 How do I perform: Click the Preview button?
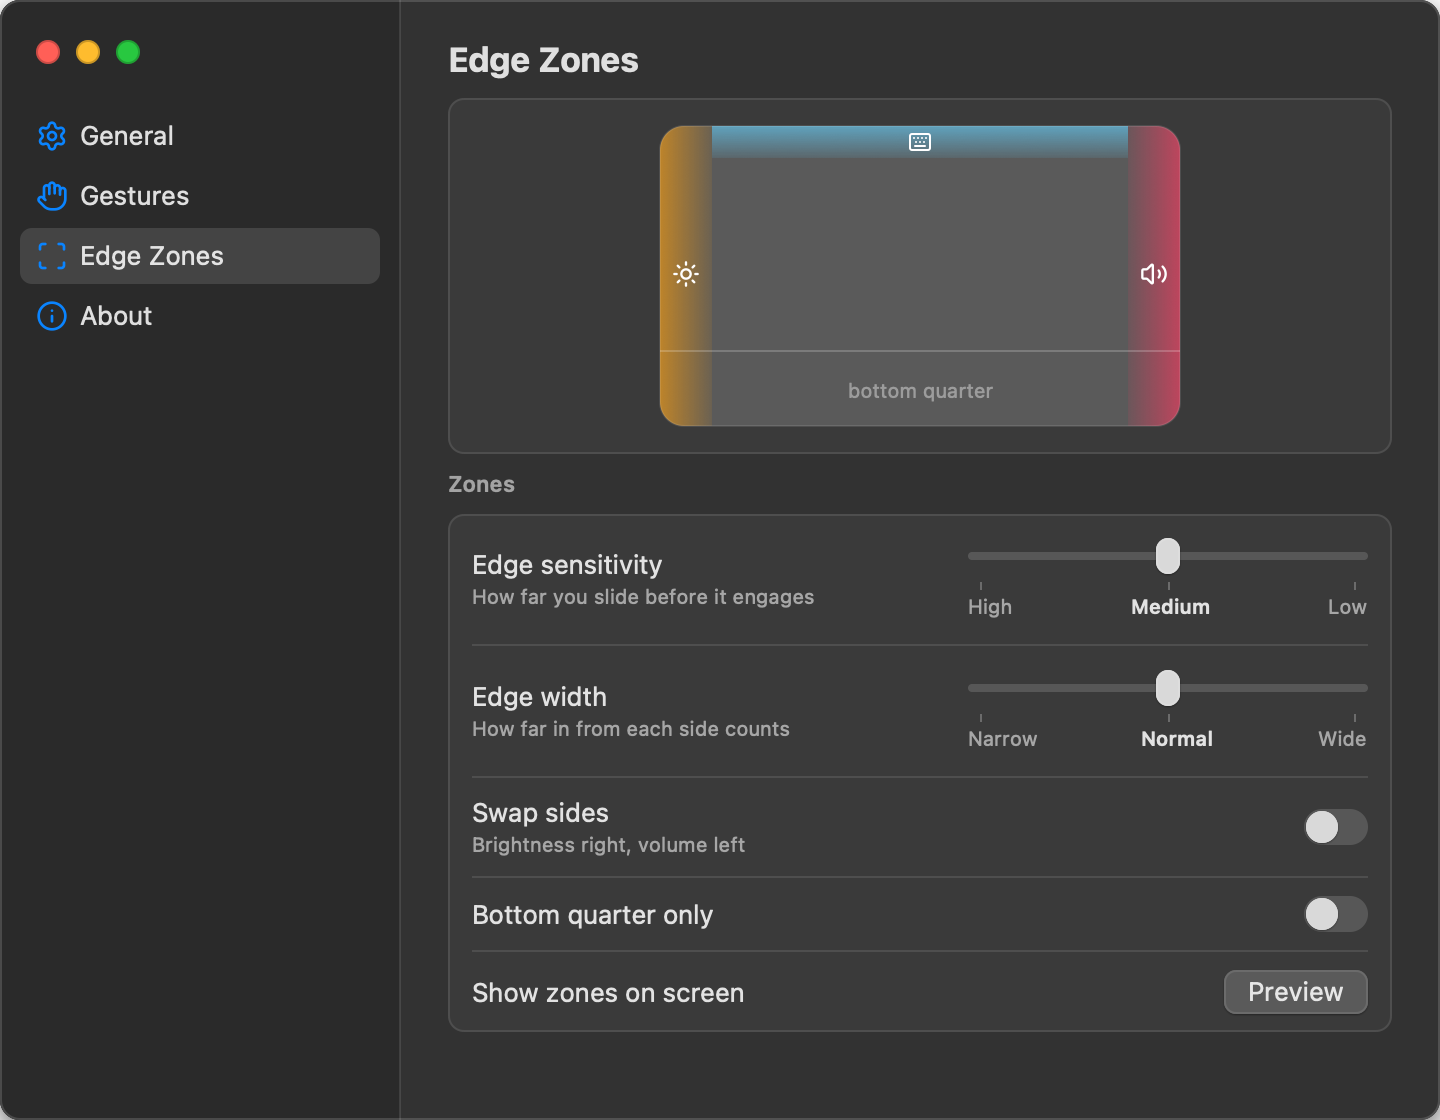[x=1296, y=992]
